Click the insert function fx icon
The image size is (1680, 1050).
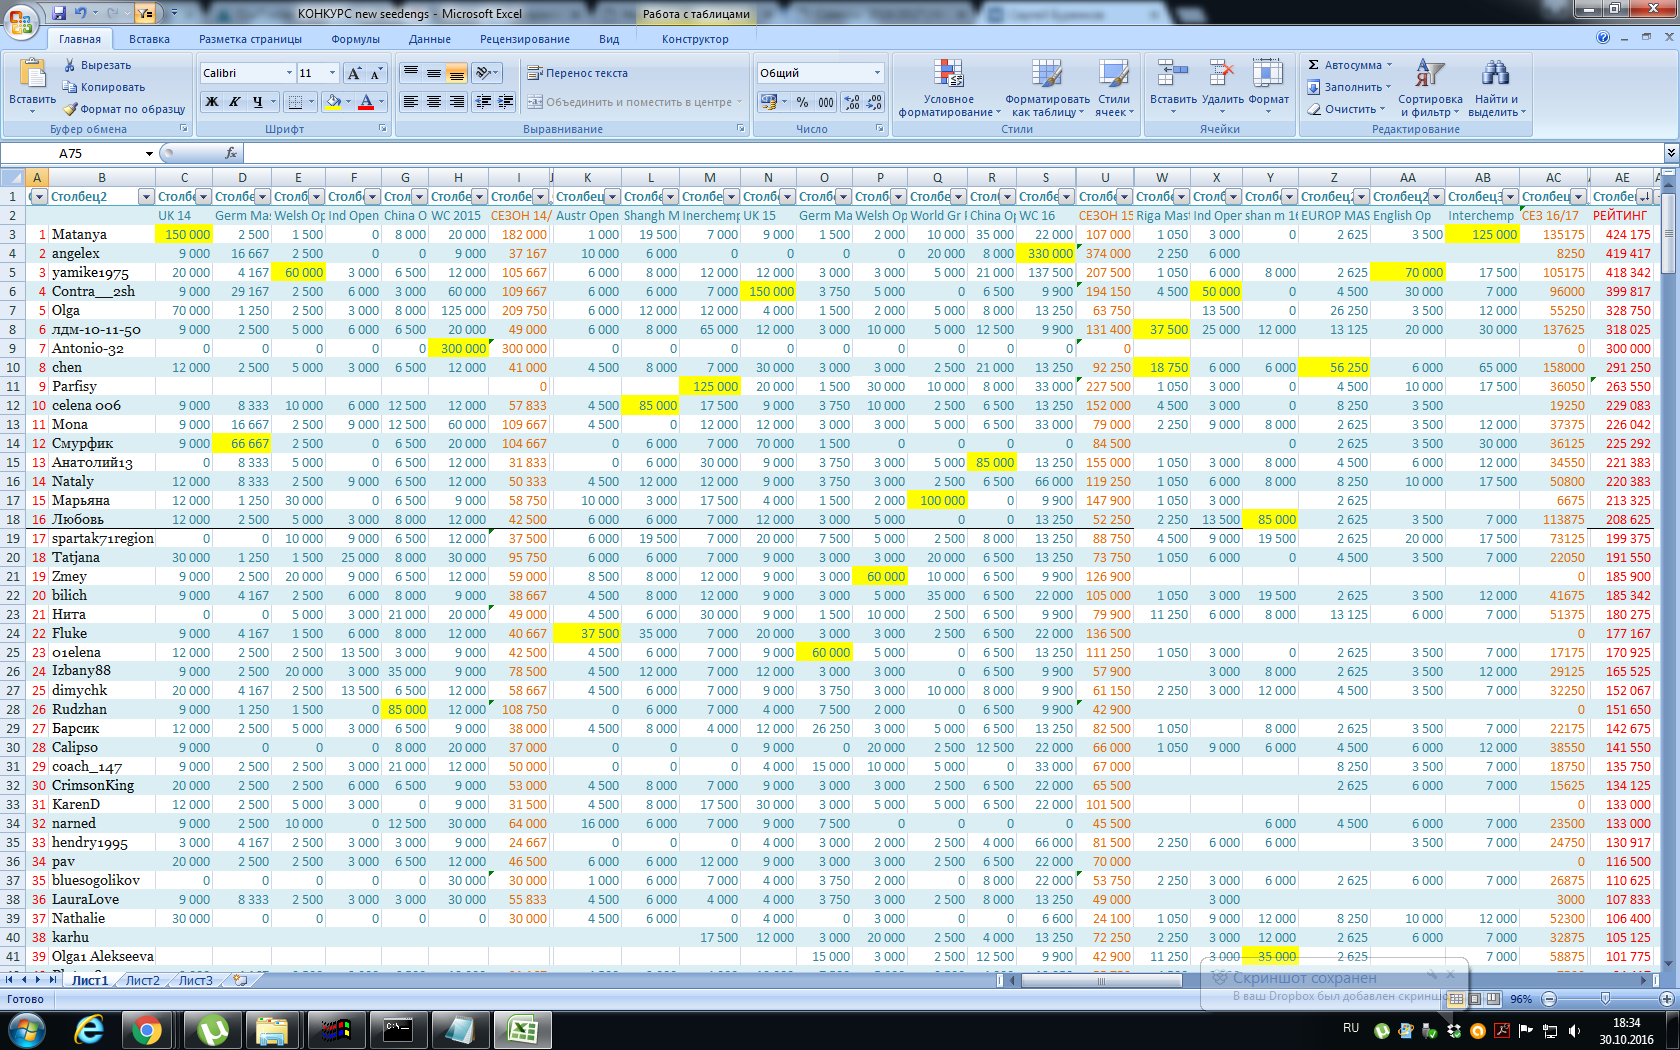(231, 153)
